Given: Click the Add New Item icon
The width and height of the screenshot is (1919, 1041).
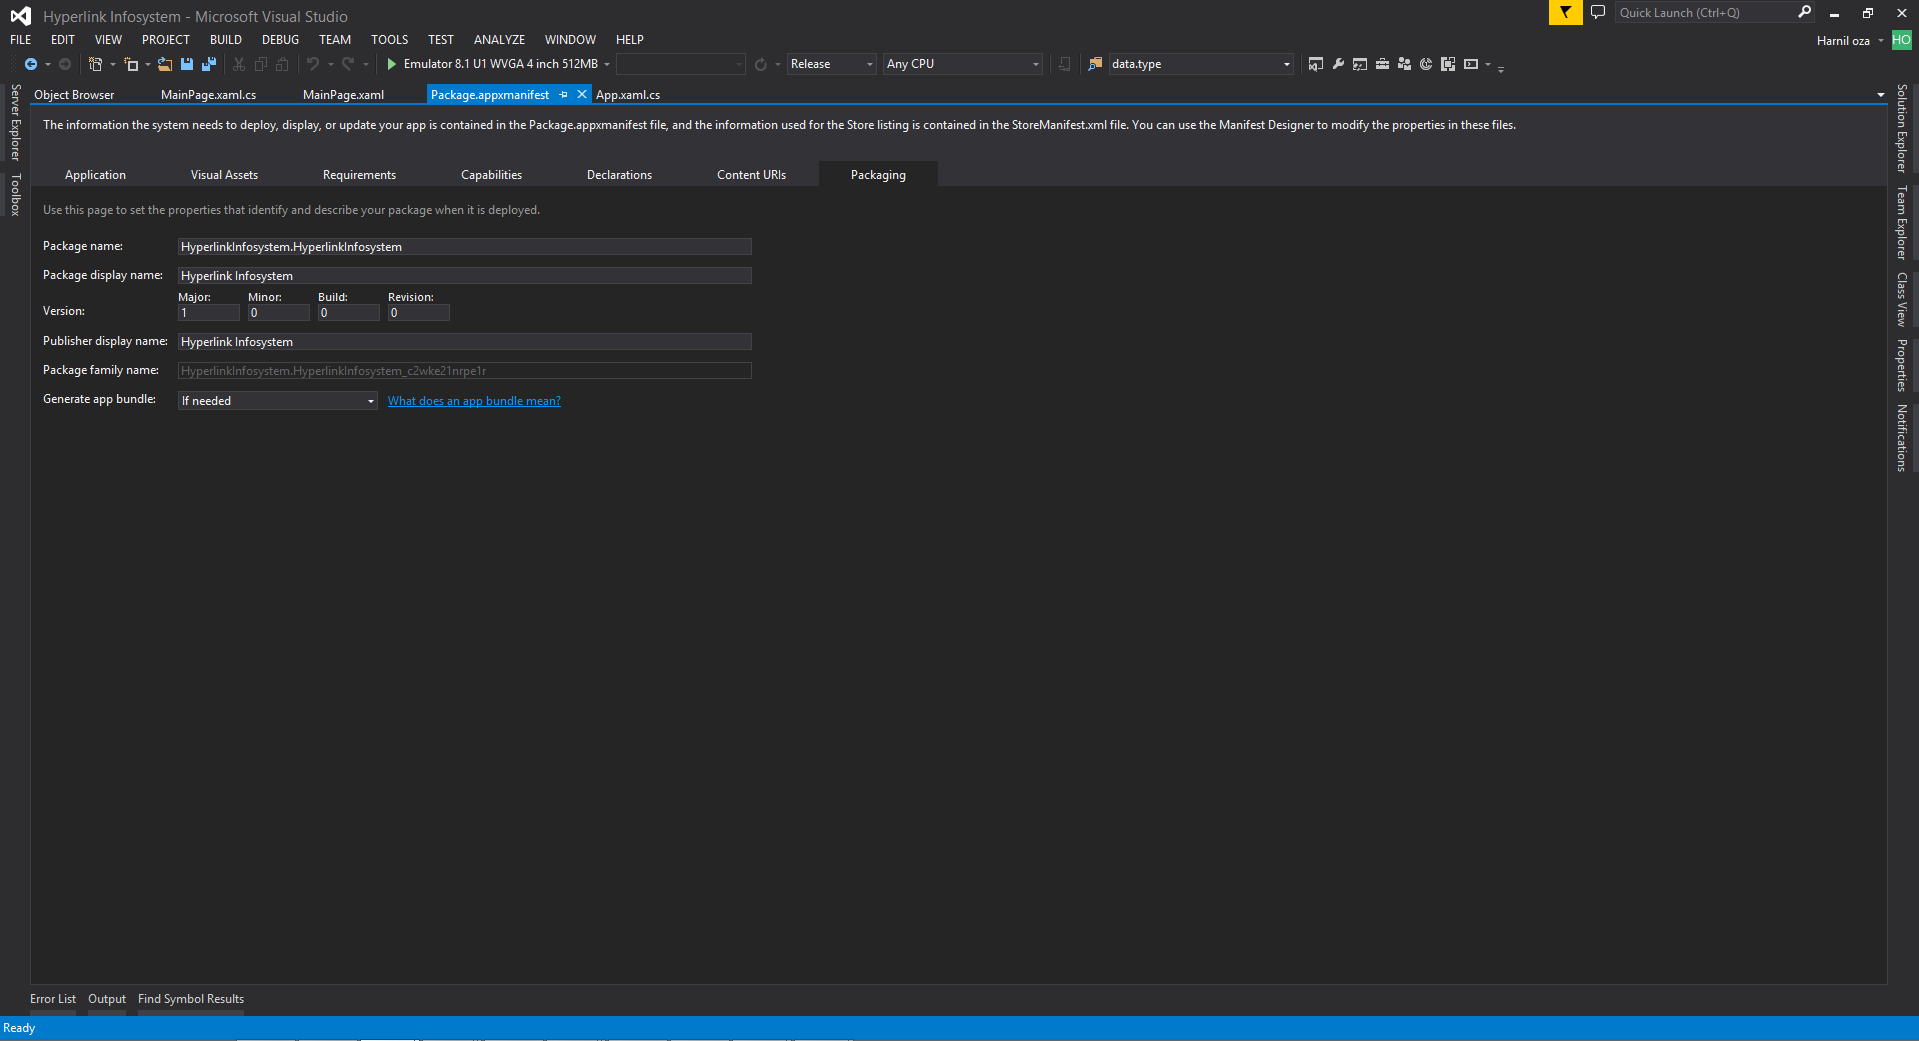Looking at the screenshot, I should pyautogui.click(x=131, y=64).
